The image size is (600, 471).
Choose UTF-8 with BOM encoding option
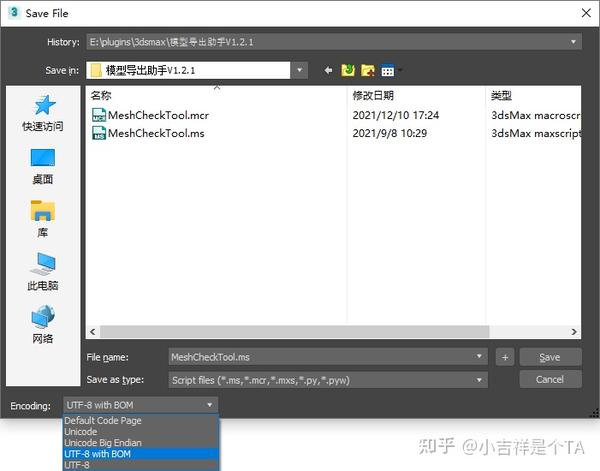(141, 454)
